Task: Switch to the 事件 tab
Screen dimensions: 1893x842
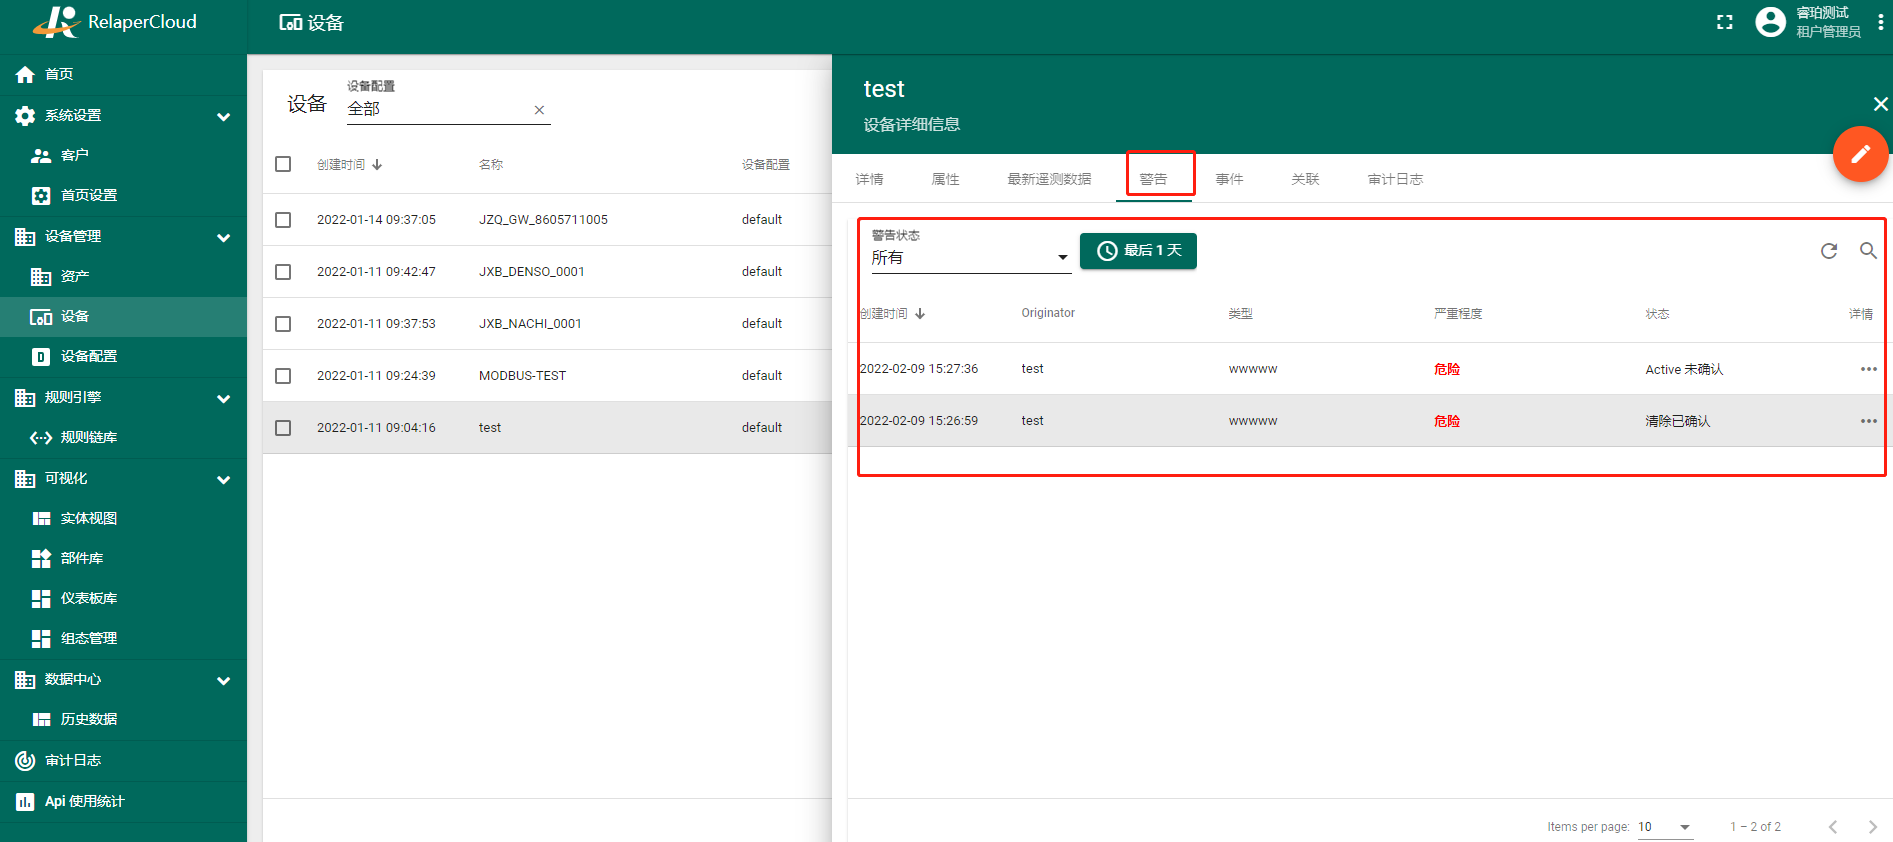Action: pyautogui.click(x=1229, y=179)
